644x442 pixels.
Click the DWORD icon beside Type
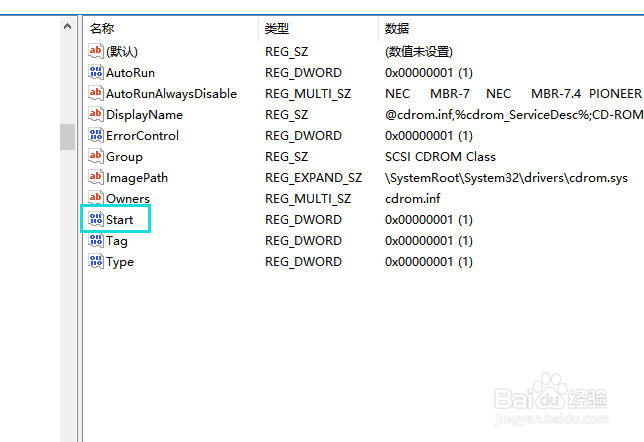[96, 261]
